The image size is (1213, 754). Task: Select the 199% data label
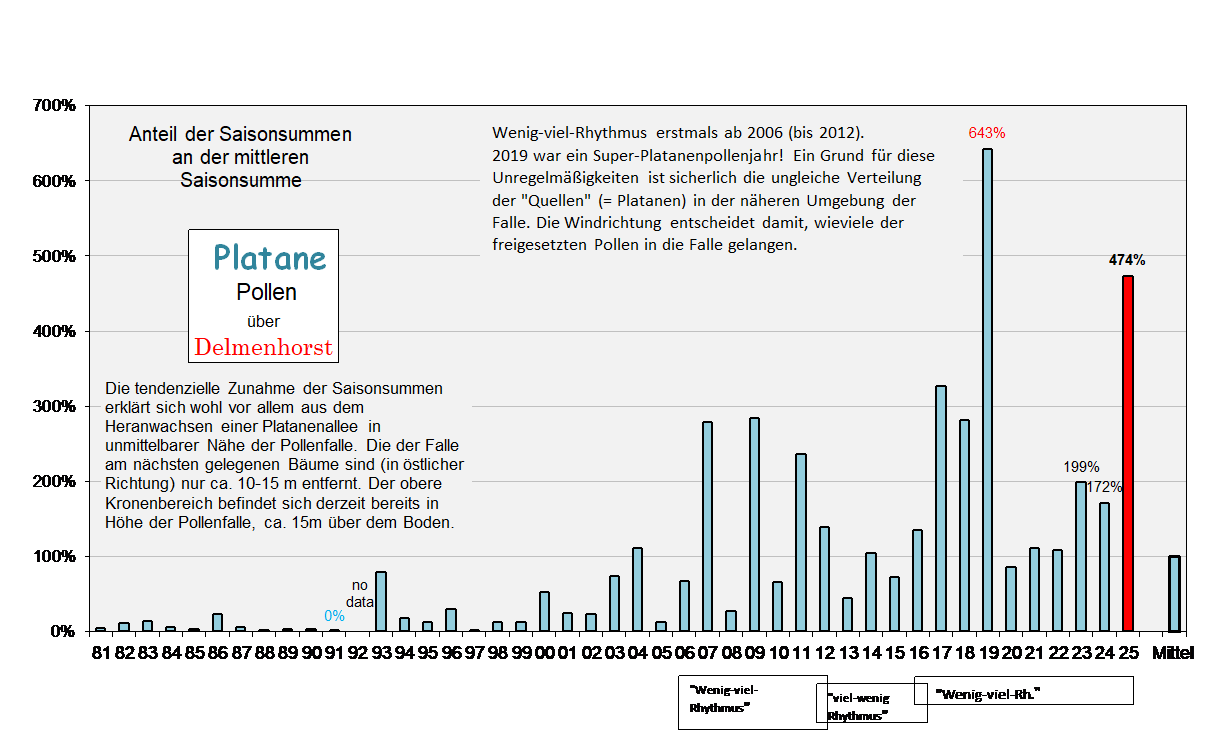[1080, 467]
